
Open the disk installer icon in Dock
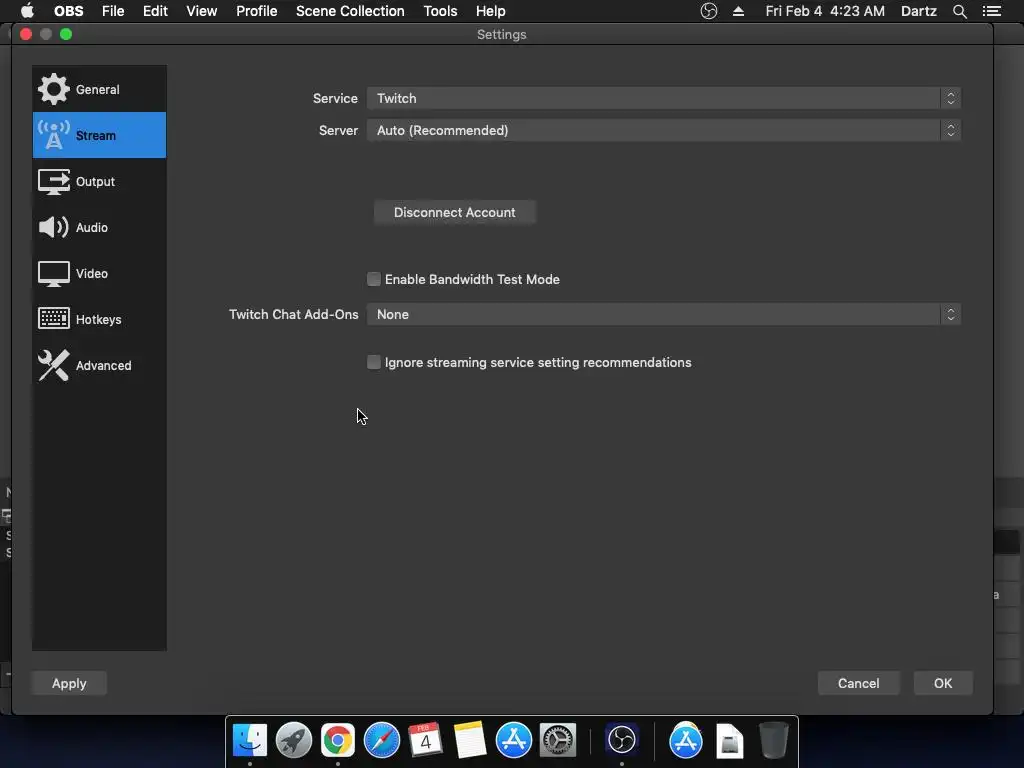[729, 741]
